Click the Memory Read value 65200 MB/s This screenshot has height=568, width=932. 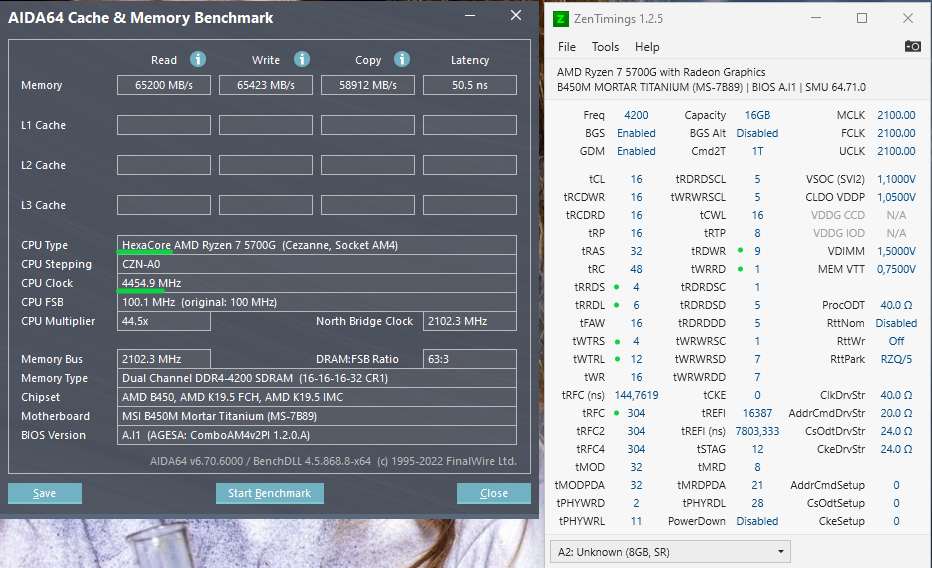coord(163,85)
